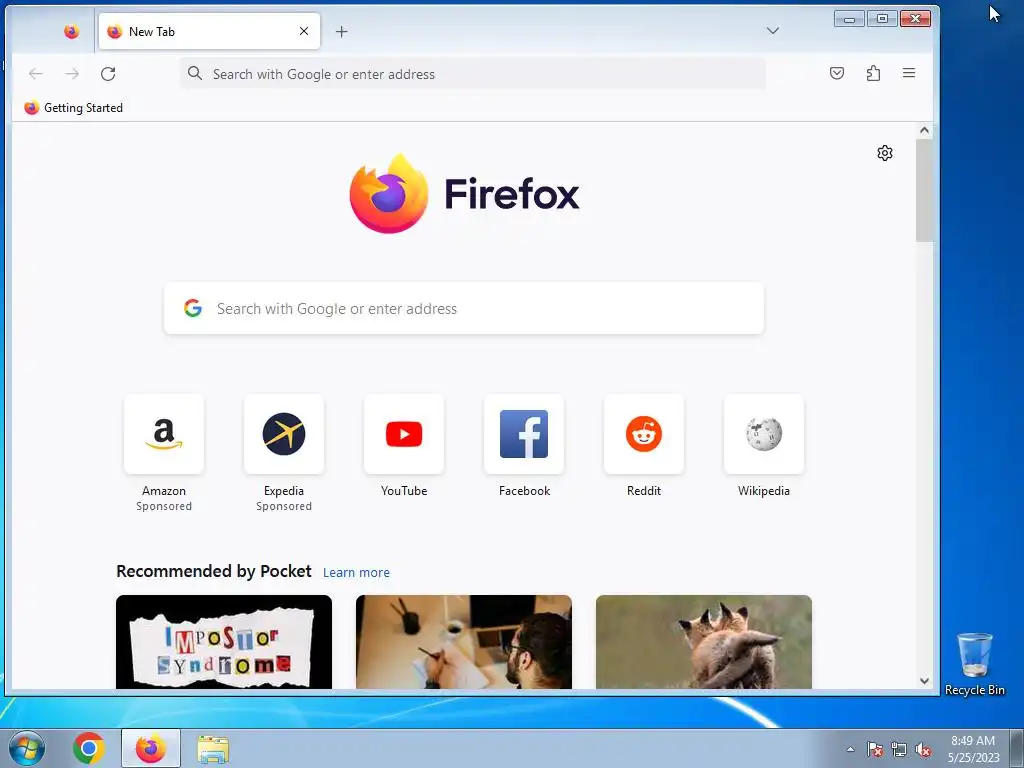Click the scrollbar down arrow
The height and width of the screenshot is (768, 1024).
(924, 680)
